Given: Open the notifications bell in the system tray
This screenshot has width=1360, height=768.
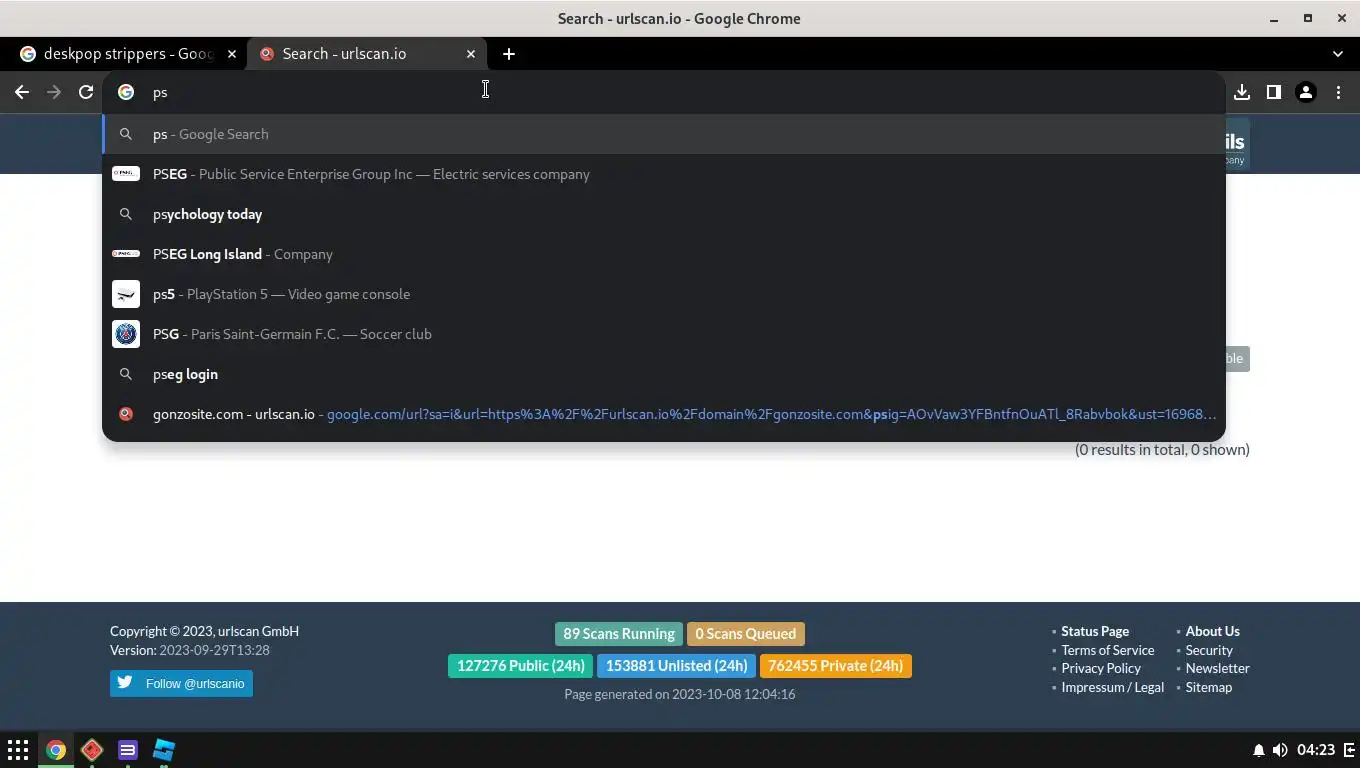Looking at the screenshot, I should (x=1259, y=750).
